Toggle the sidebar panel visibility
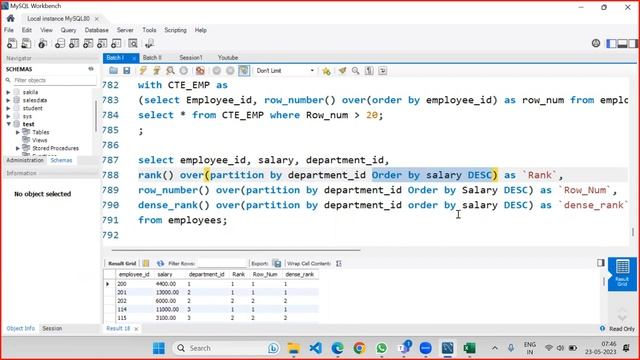The height and width of the screenshot is (360, 640). [x=611, y=43]
